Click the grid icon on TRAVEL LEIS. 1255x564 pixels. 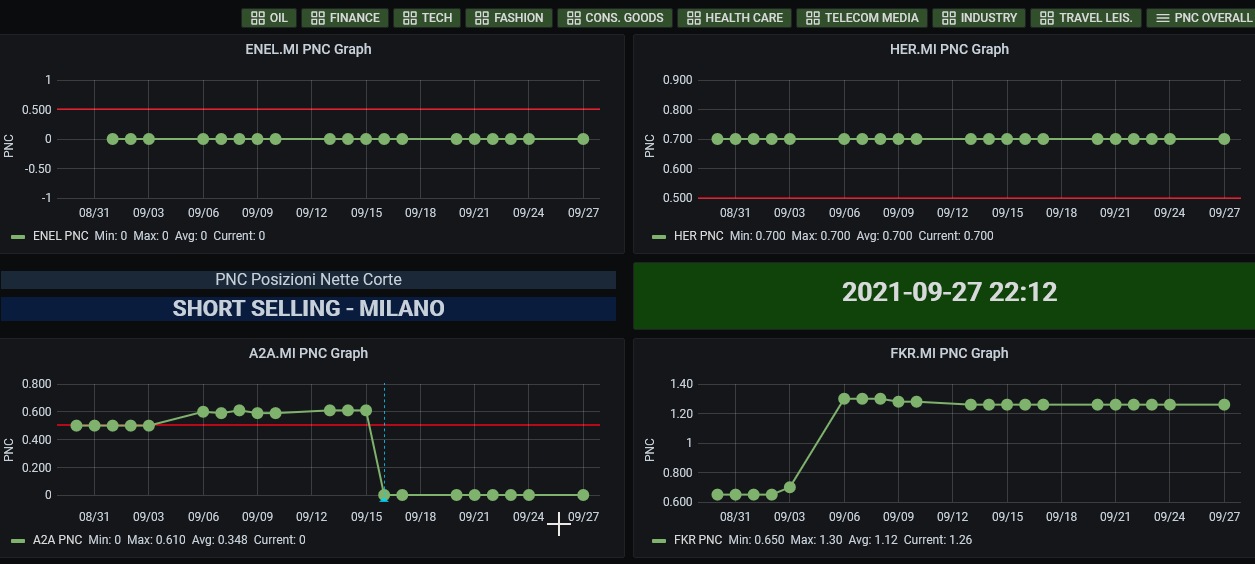pos(1046,18)
